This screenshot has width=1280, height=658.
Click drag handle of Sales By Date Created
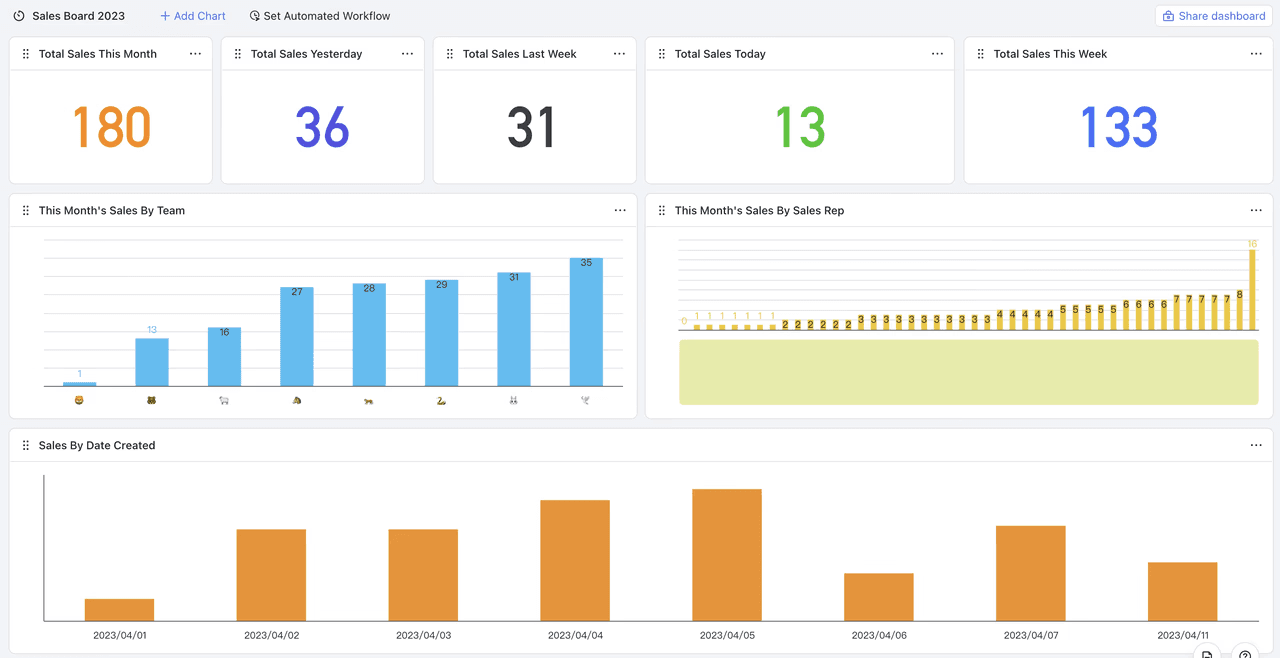[26, 446]
